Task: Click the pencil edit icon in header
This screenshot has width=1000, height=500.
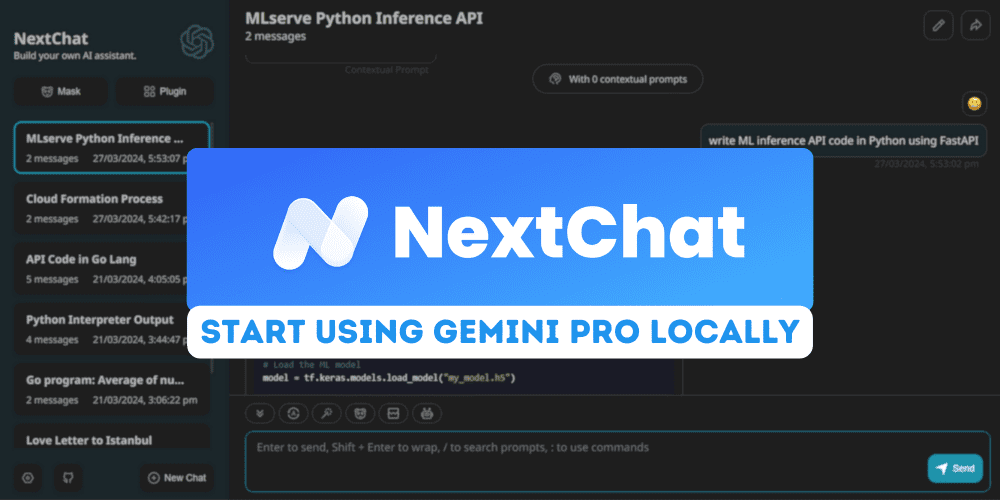Action: (937, 26)
